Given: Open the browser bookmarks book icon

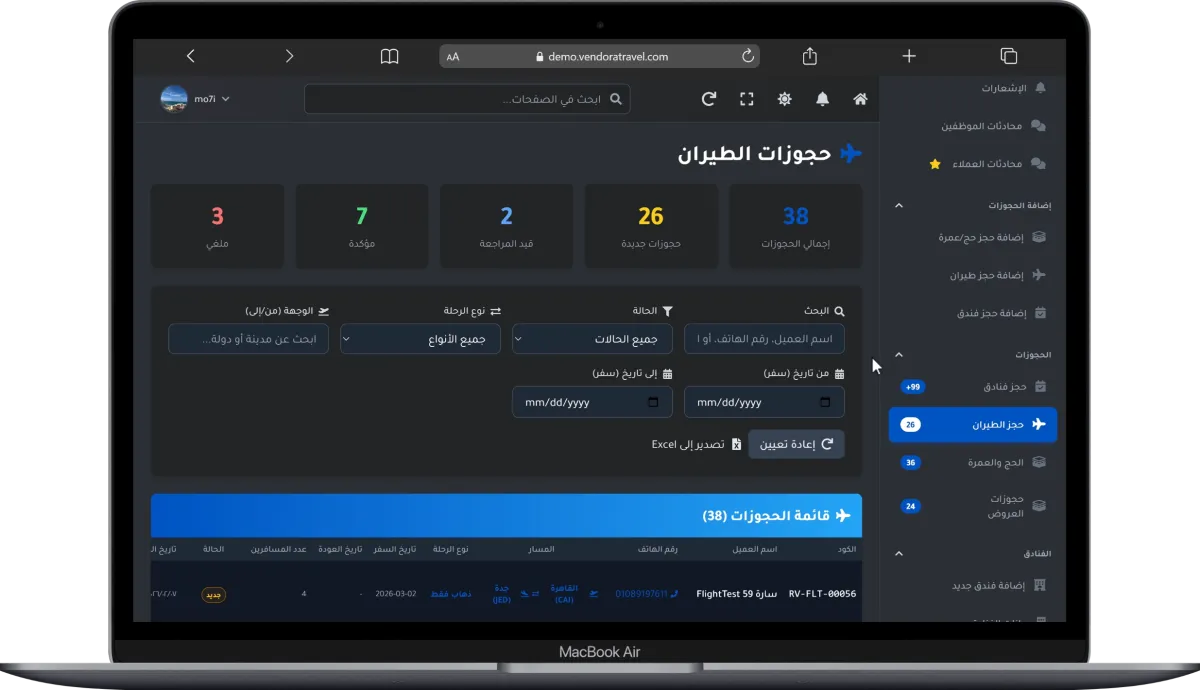Looking at the screenshot, I should click(x=389, y=56).
